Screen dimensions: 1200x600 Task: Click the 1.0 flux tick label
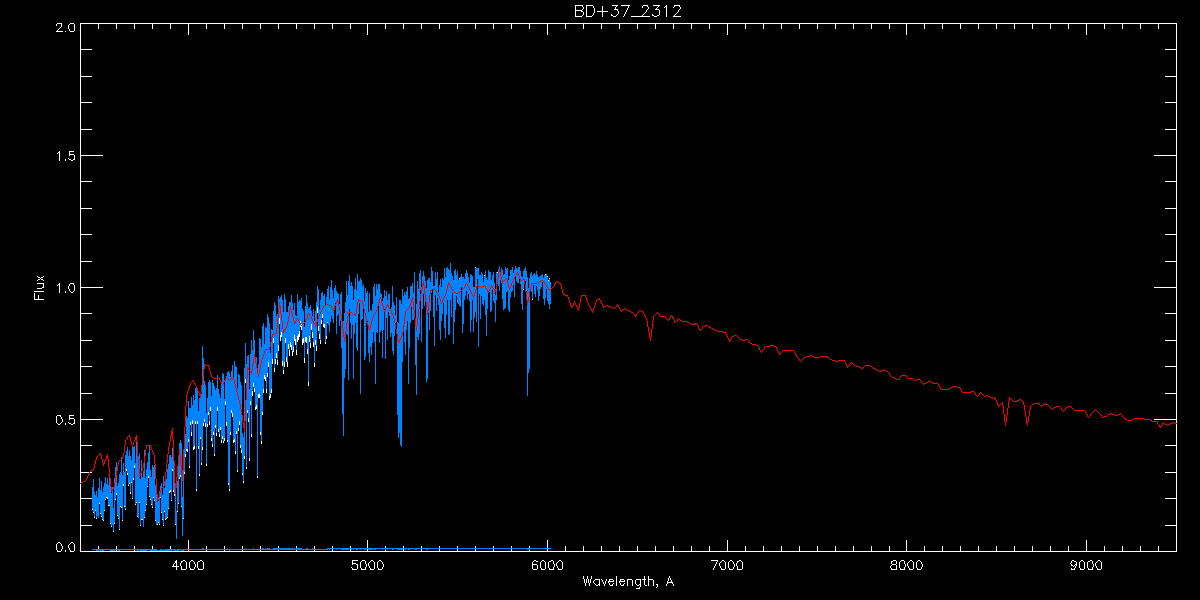(x=65, y=288)
